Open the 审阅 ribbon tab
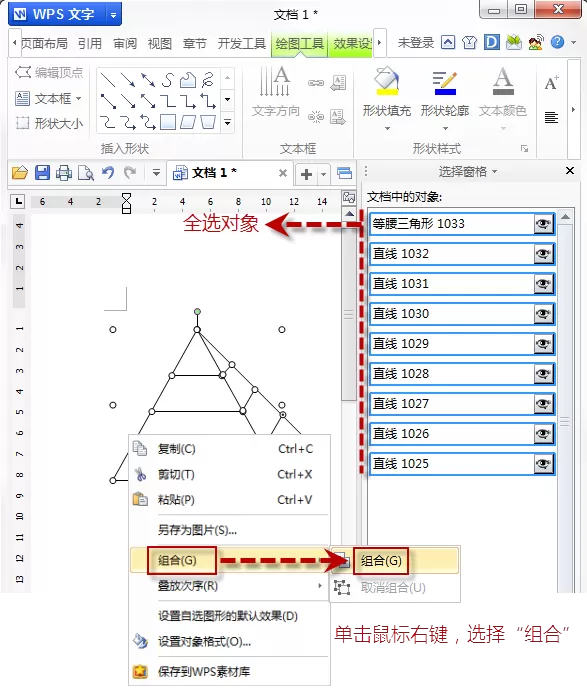This screenshot has width=587, height=688. click(125, 43)
